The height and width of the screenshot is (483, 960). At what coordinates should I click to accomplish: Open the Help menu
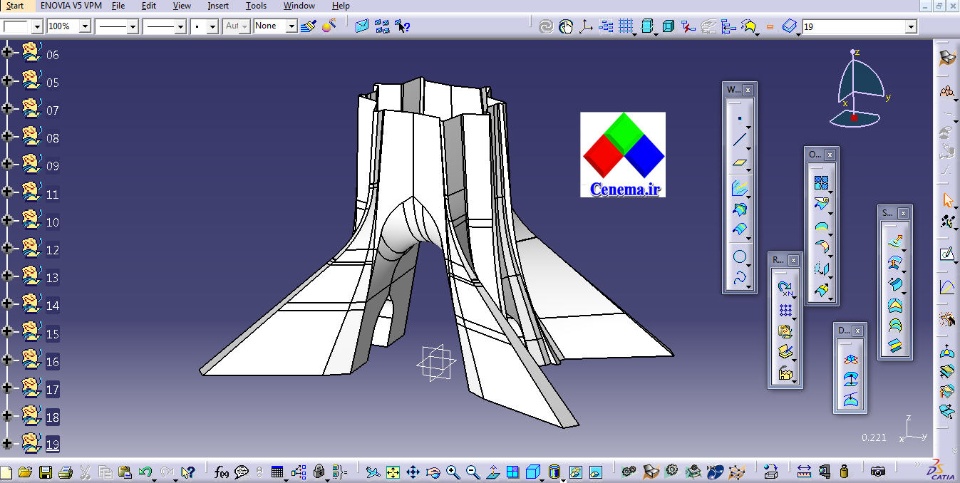(x=340, y=6)
